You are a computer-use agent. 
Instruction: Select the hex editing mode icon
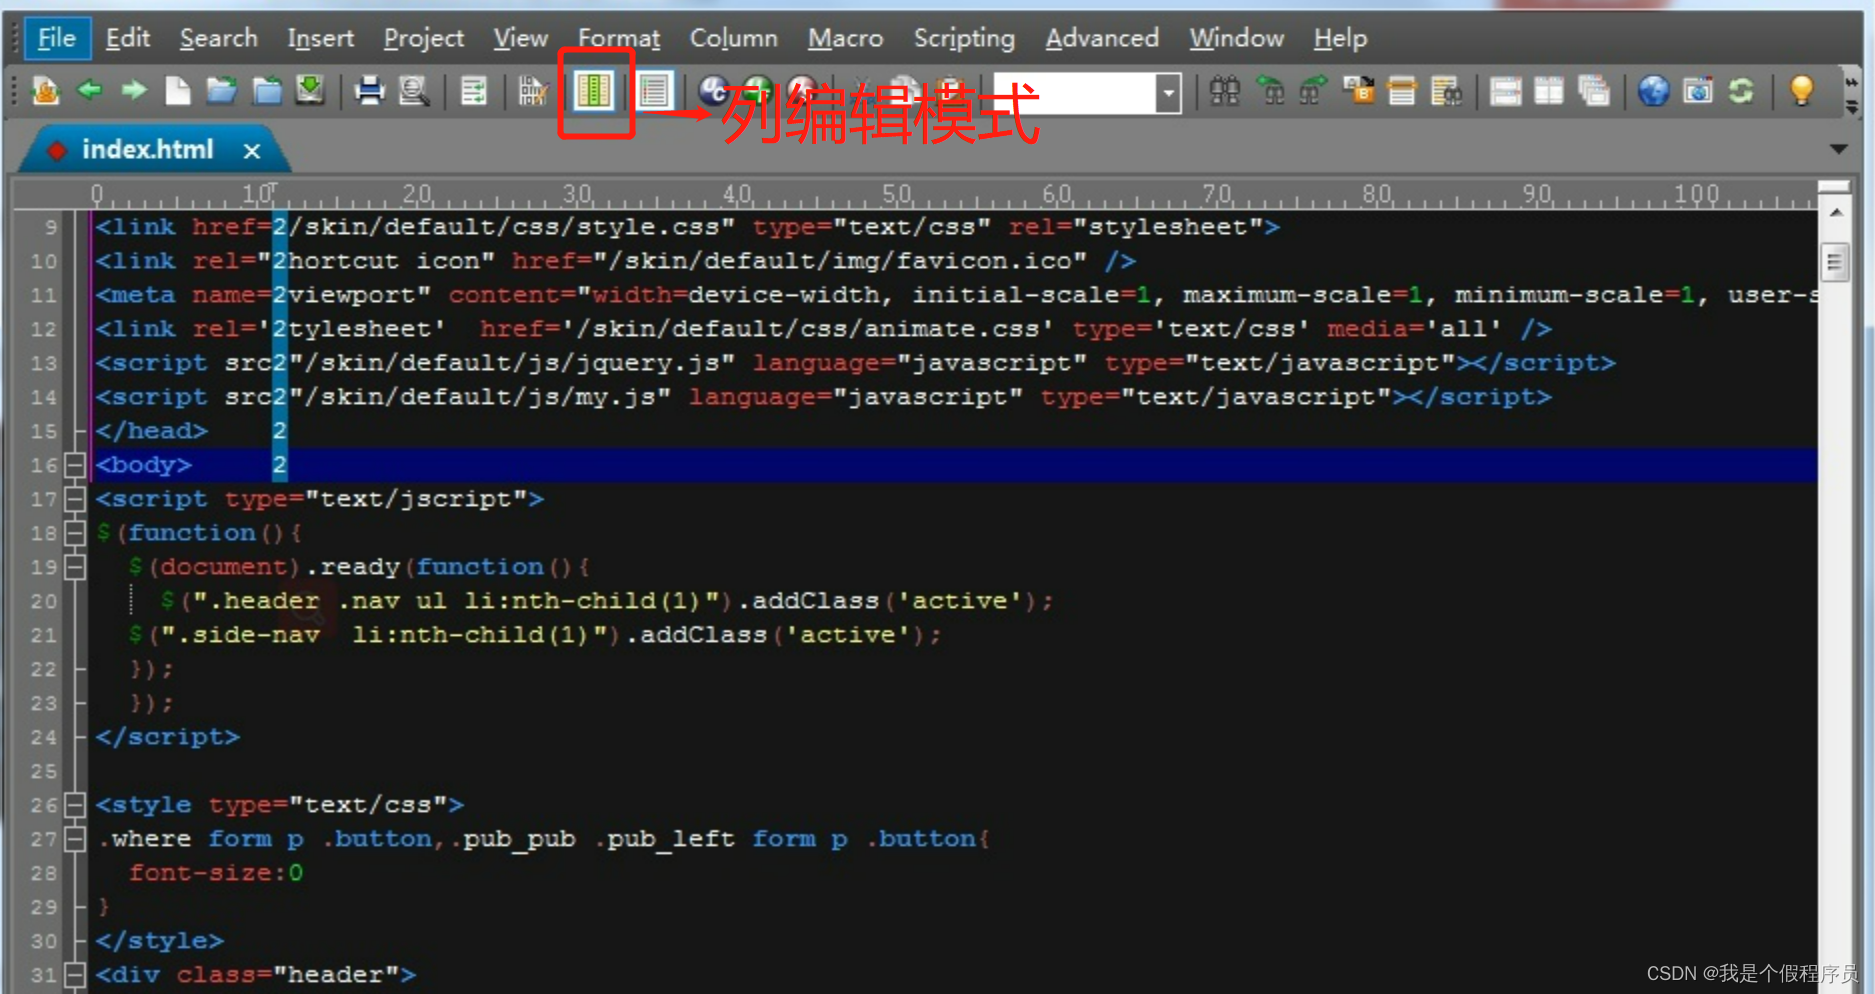click(530, 91)
